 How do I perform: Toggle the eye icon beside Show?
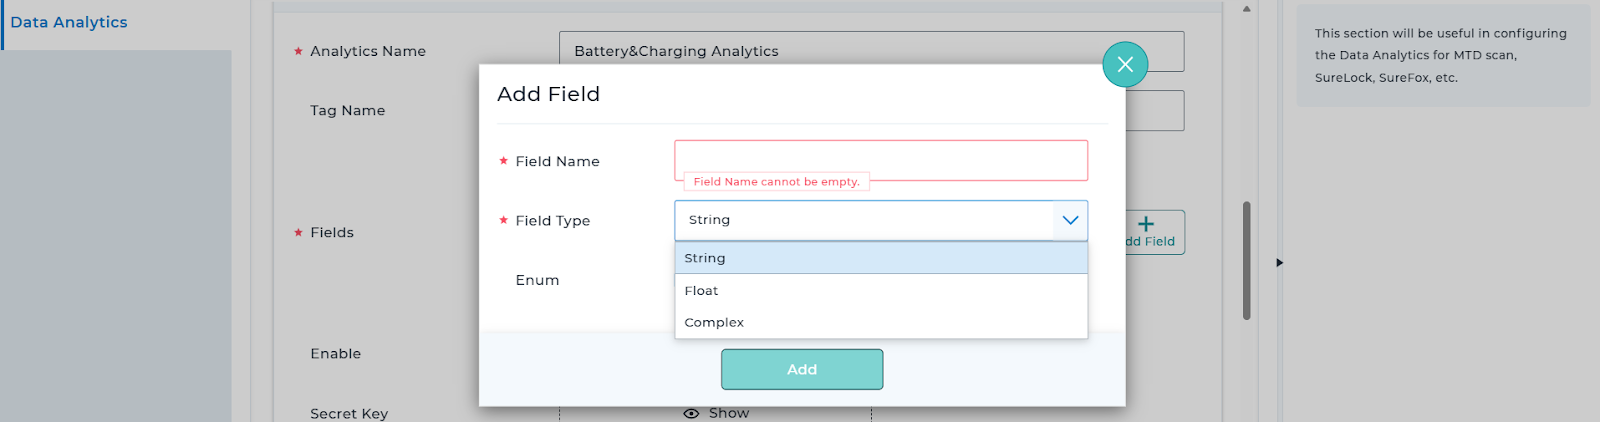(x=691, y=413)
